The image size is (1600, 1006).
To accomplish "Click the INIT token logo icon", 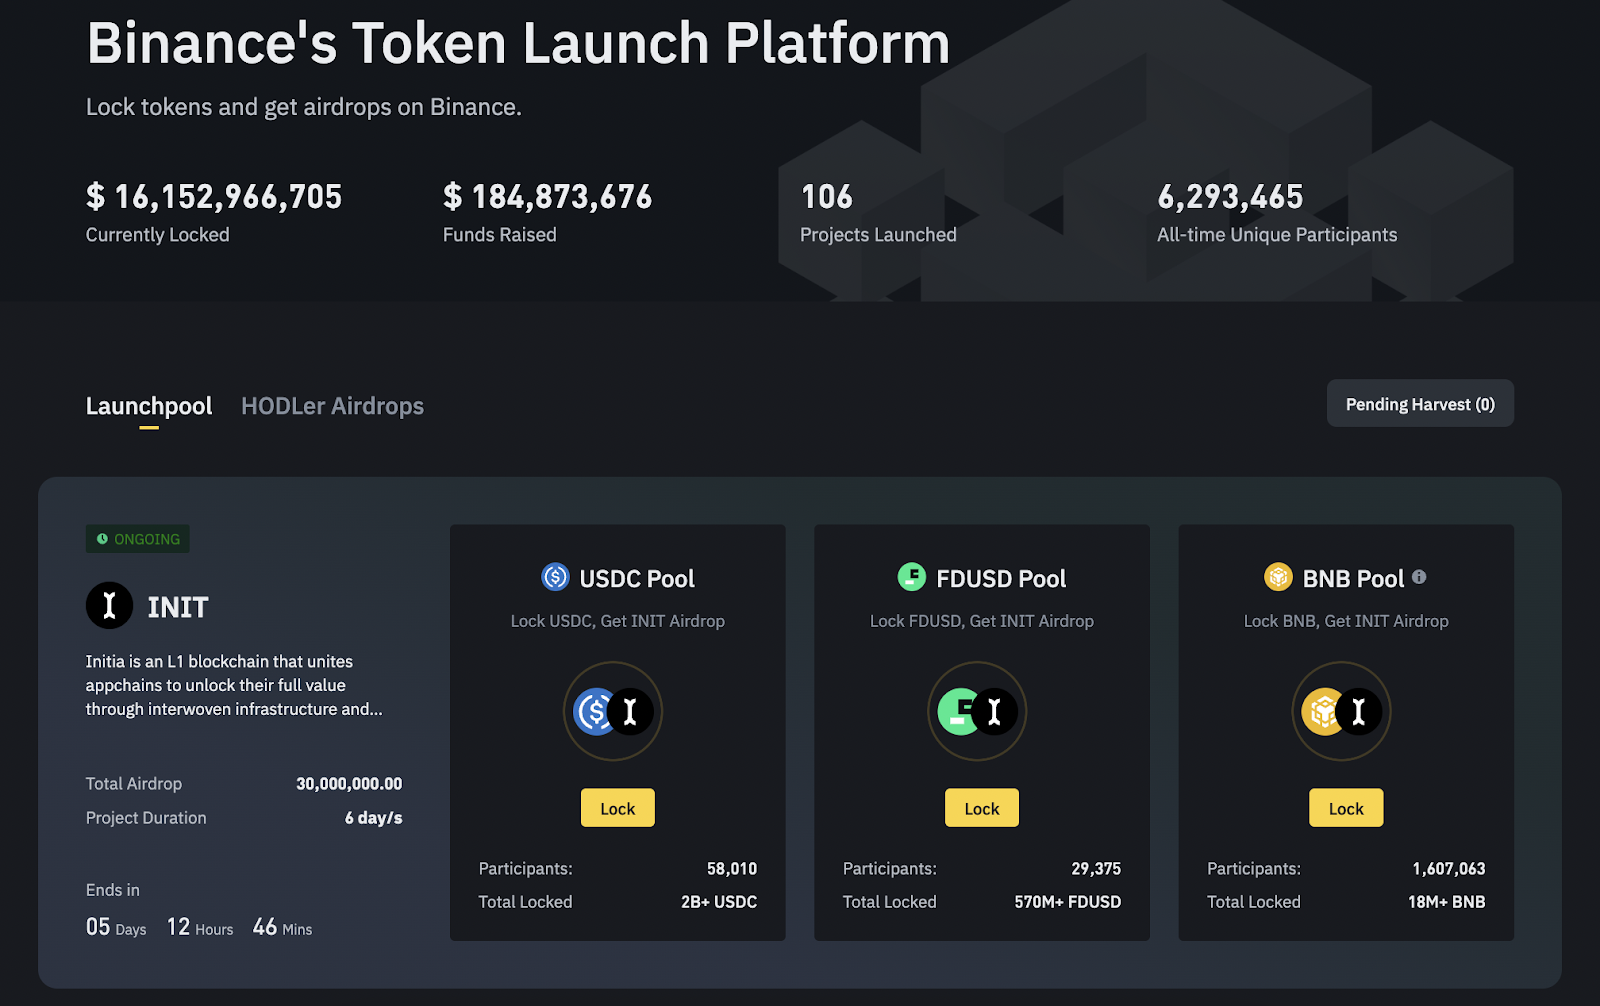I will point(109,606).
